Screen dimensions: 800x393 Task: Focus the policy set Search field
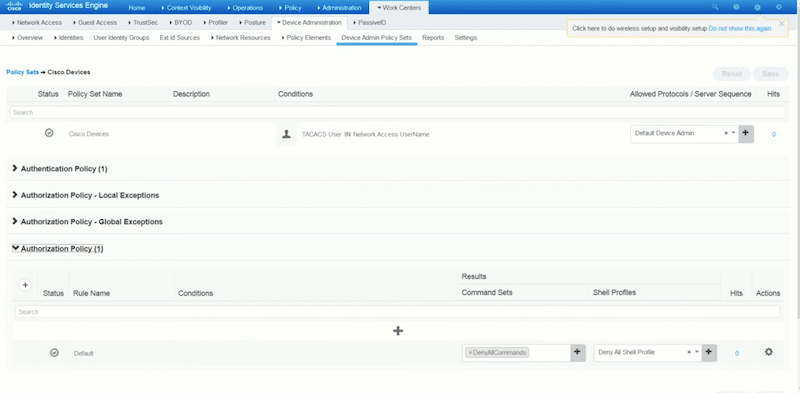398,112
